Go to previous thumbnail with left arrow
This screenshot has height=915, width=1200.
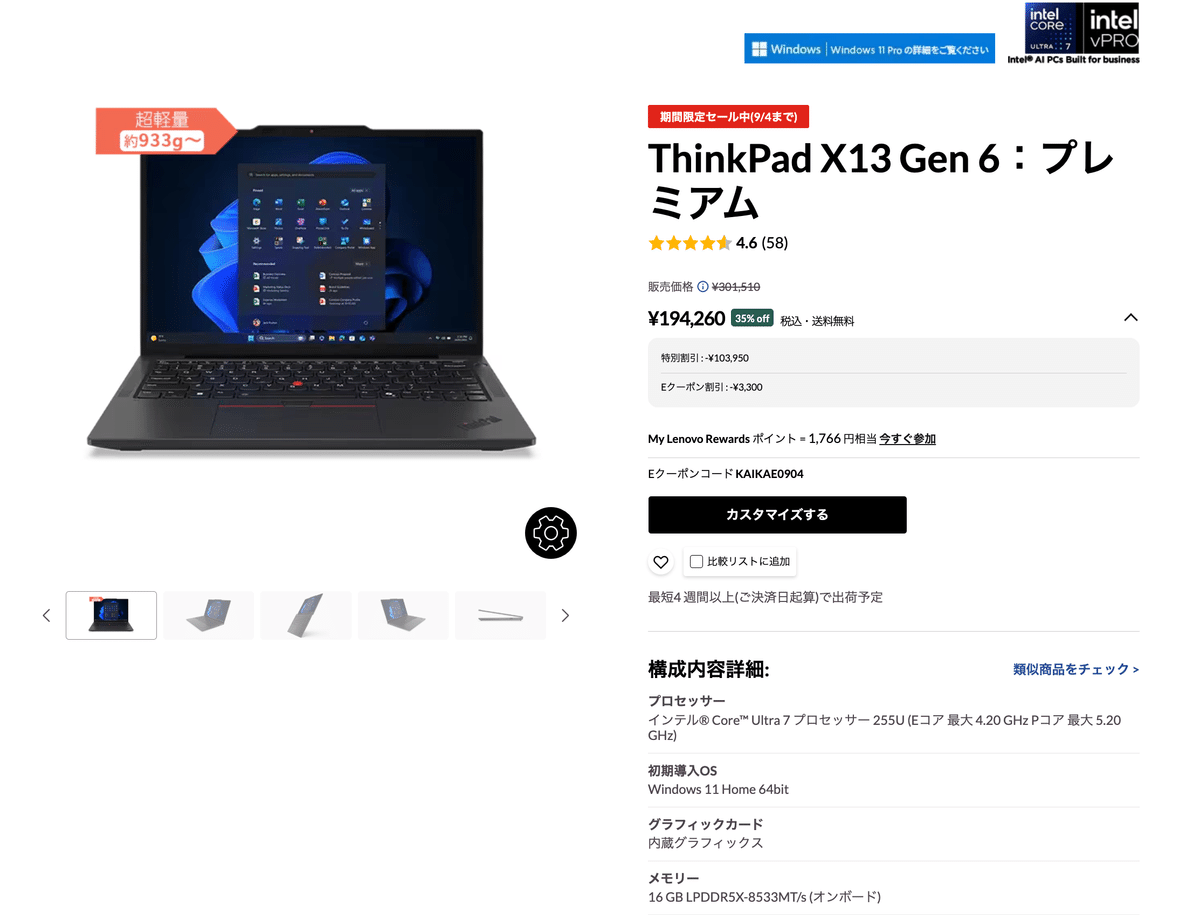(x=46, y=615)
